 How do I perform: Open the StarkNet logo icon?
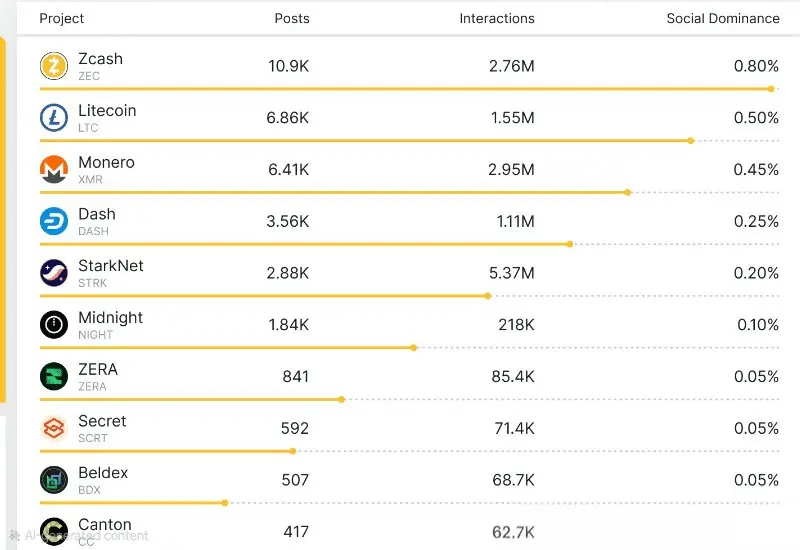point(53,273)
